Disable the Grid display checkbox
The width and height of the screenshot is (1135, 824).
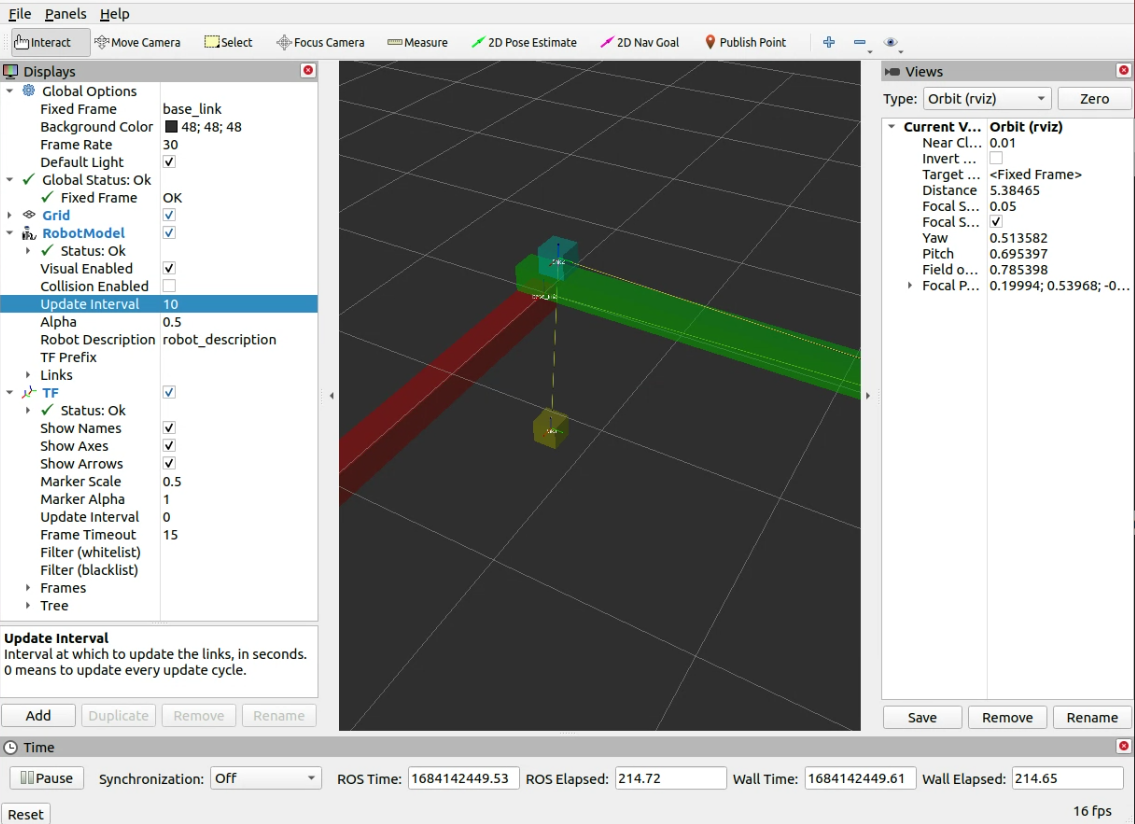[x=169, y=215]
